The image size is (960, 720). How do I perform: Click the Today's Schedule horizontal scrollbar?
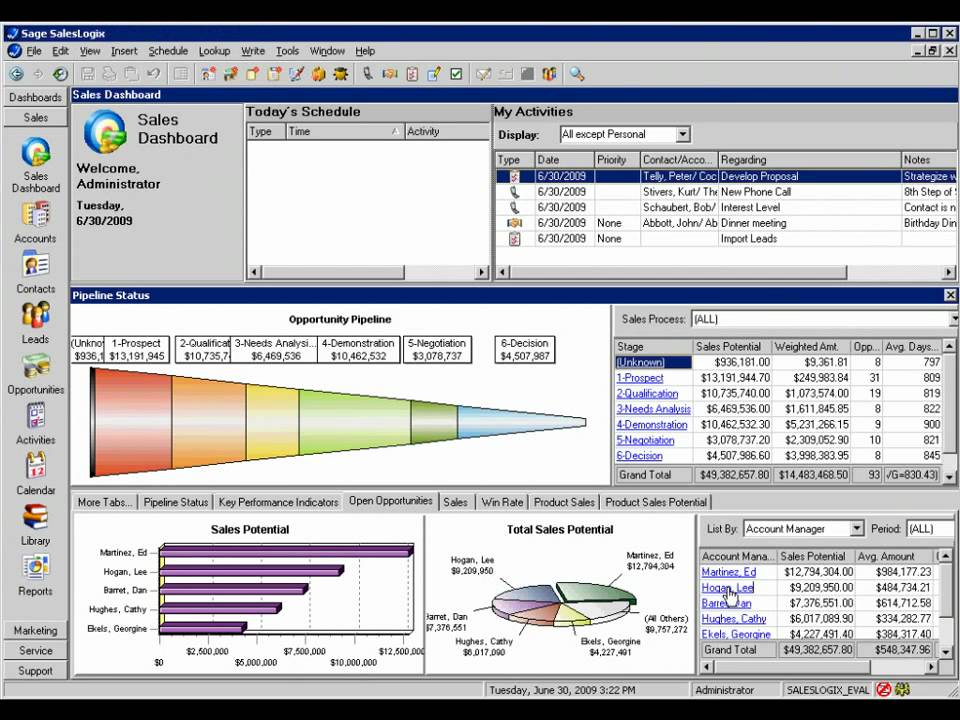[x=368, y=272]
